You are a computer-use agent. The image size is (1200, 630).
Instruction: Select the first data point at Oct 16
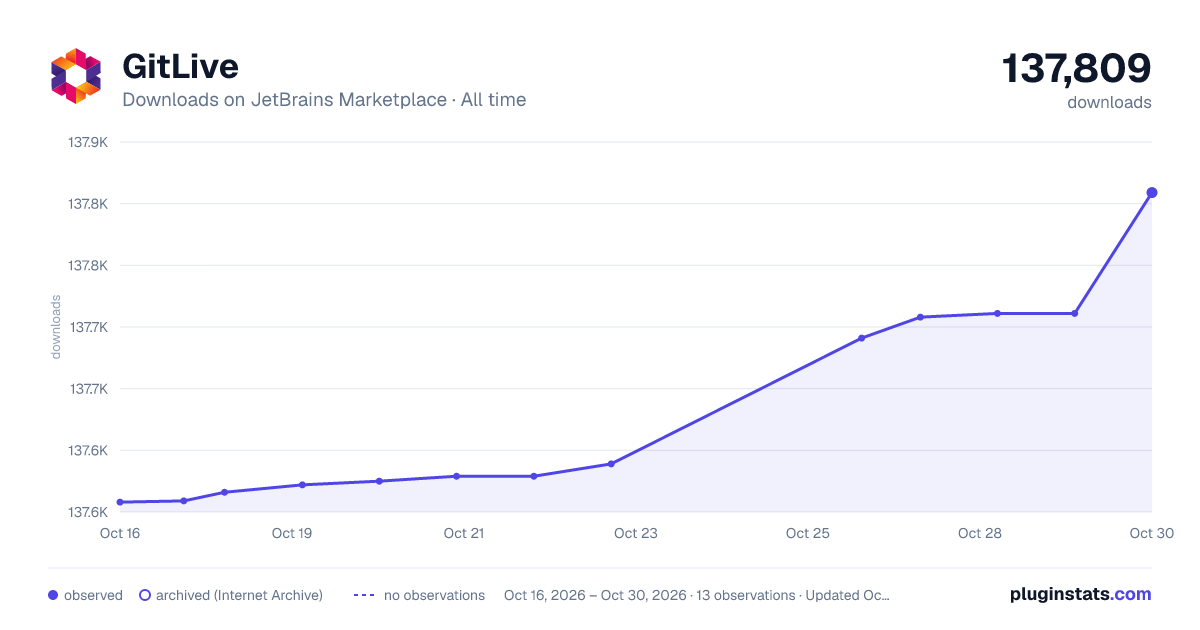point(120,502)
